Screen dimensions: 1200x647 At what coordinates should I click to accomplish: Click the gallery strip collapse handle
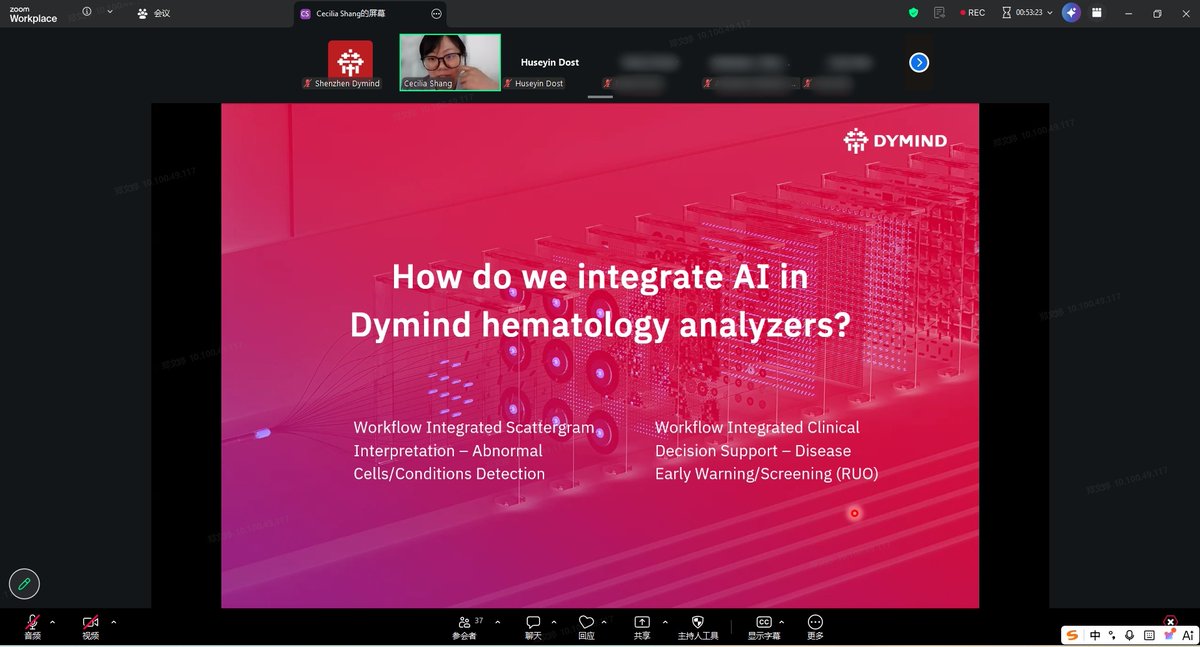coord(600,97)
